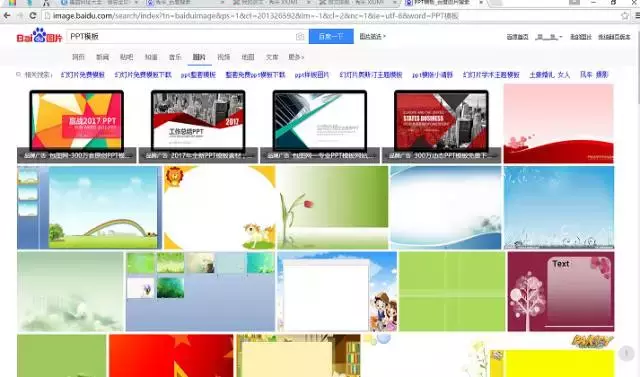Open the cartoon kids whiteboard template
This screenshot has height=377, width=640.
tap(337, 291)
